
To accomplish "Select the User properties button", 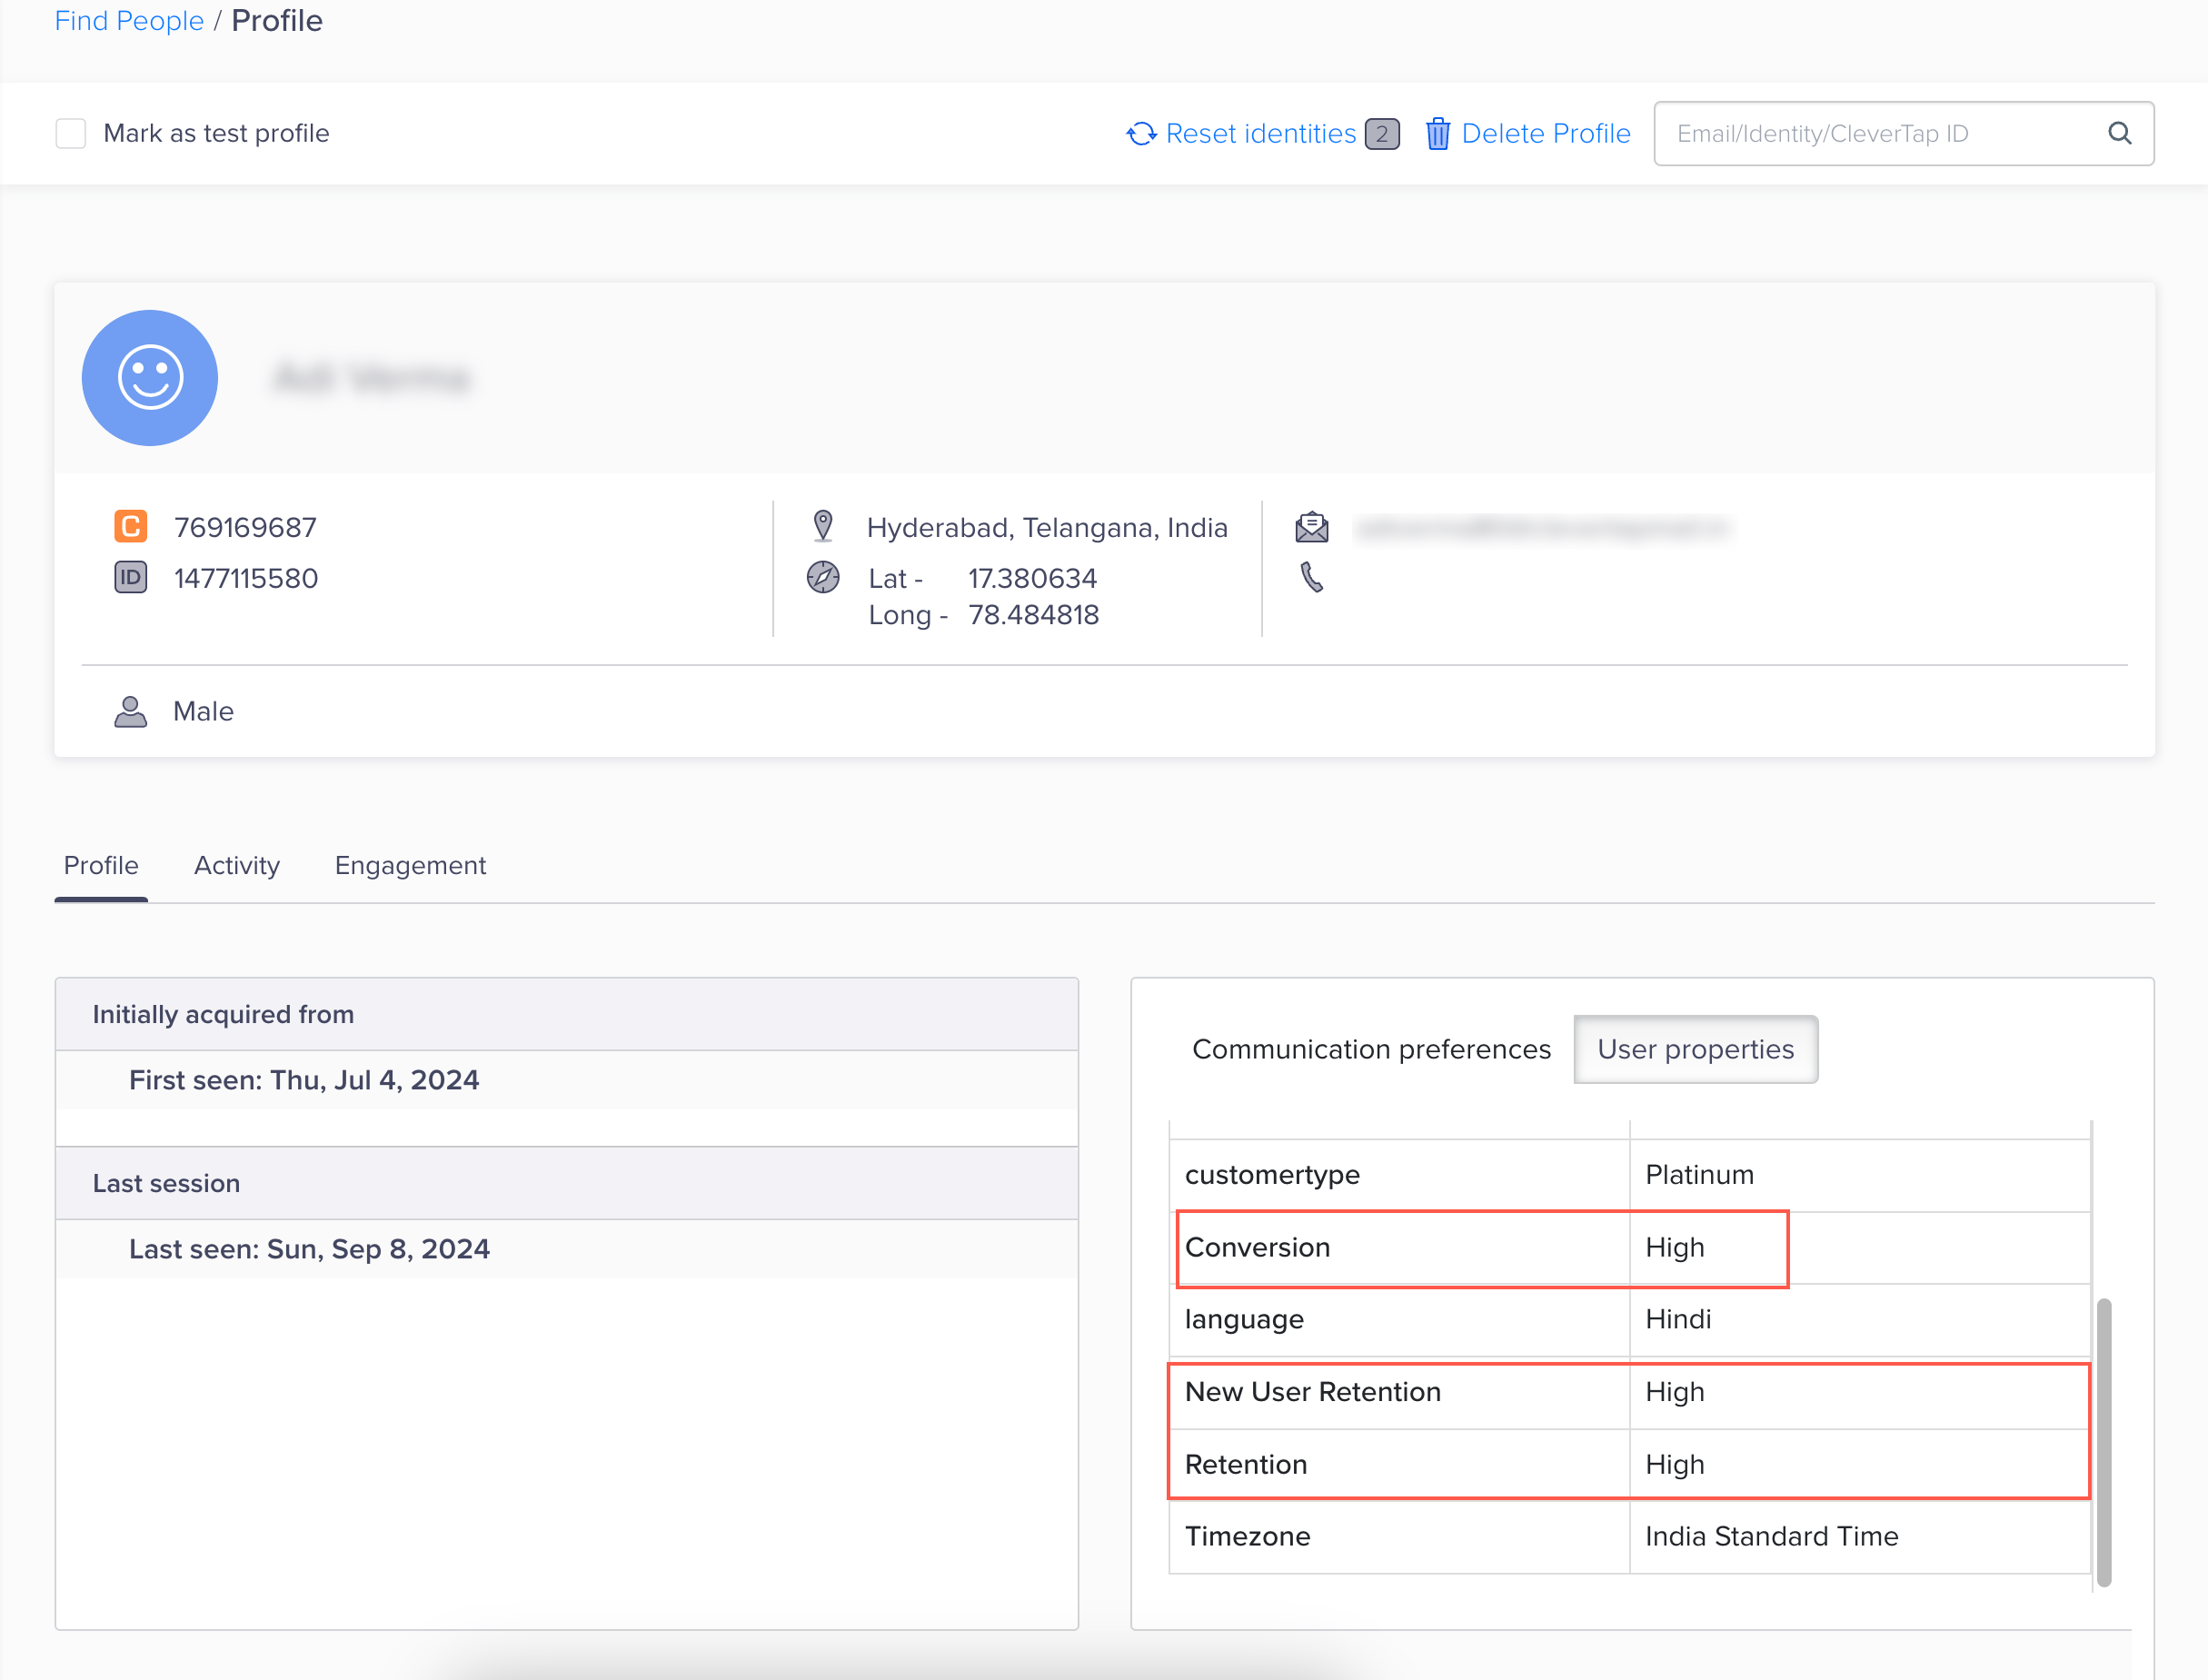I will (1695, 1049).
